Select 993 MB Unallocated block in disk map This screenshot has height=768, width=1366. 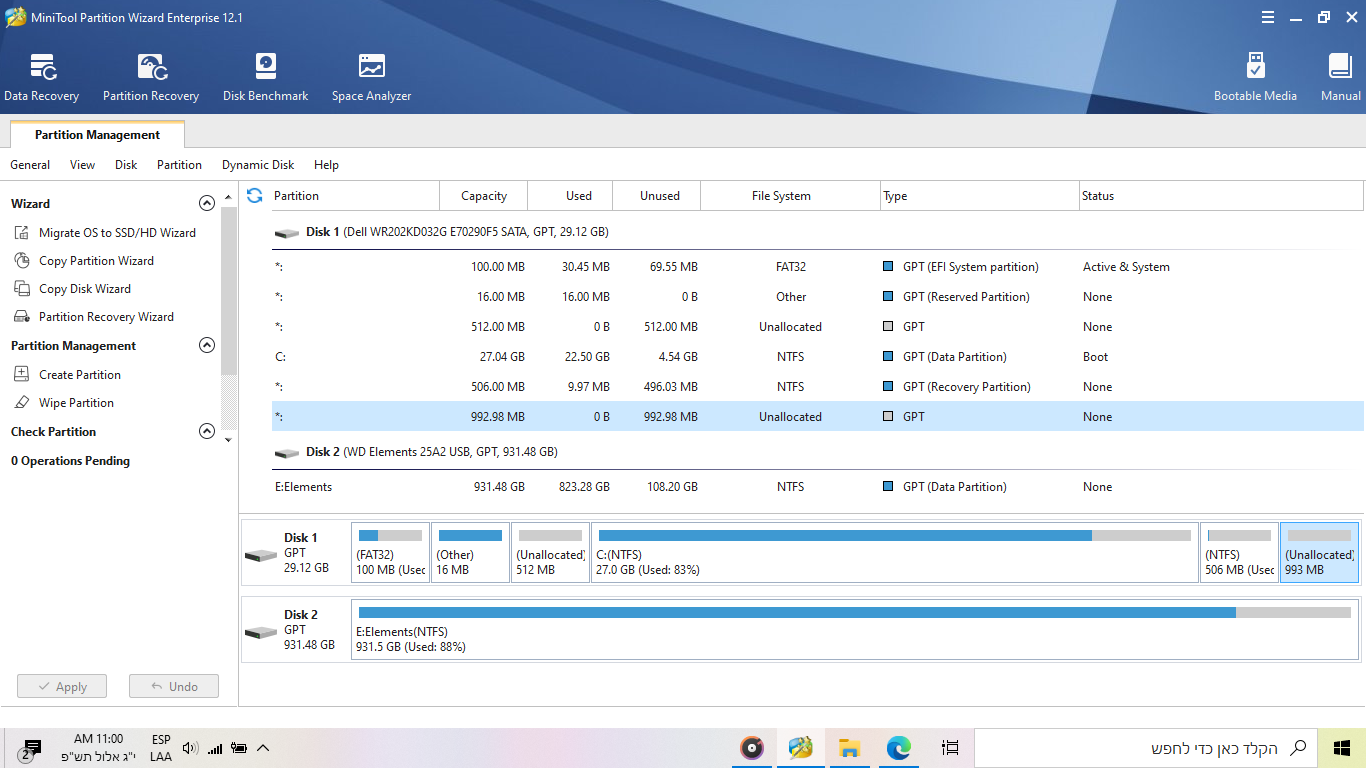[1319, 552]
